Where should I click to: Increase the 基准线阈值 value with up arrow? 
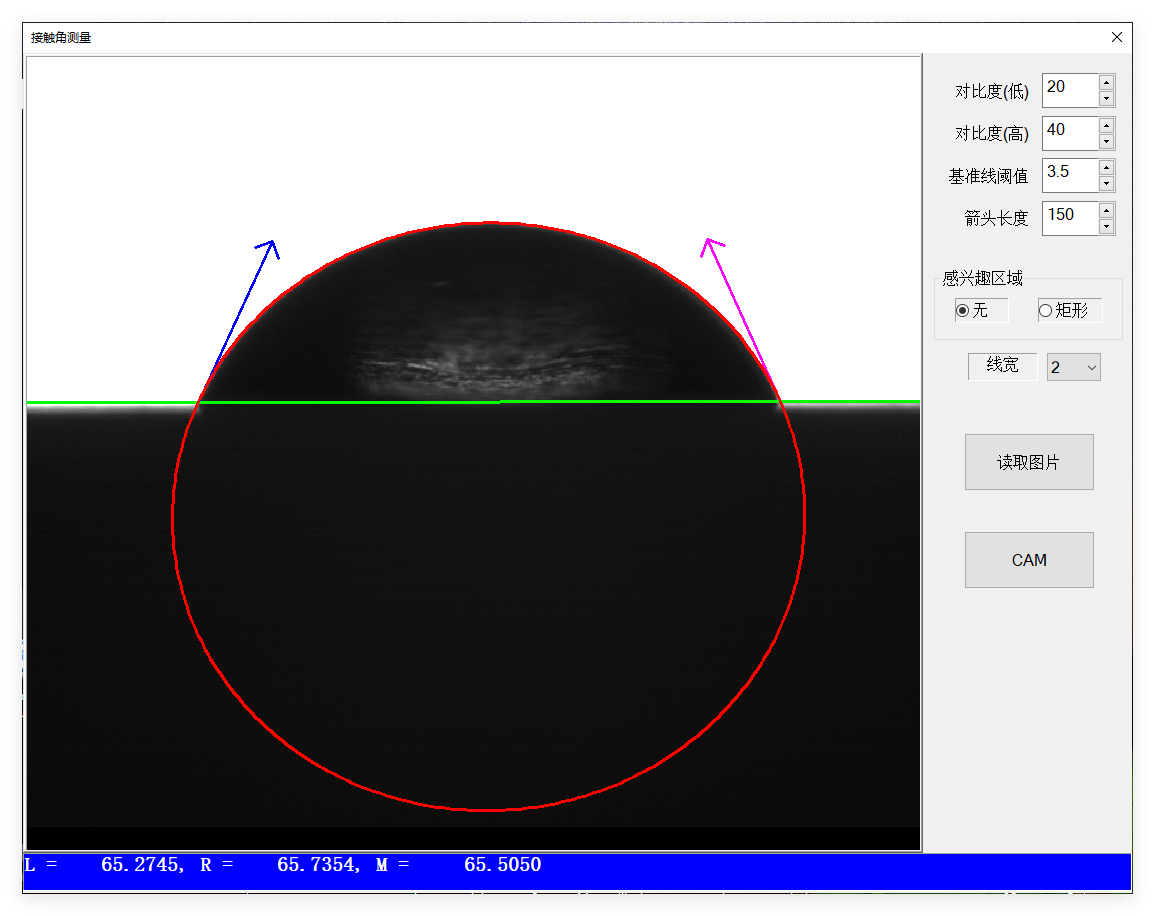[x=1105, y=169]
